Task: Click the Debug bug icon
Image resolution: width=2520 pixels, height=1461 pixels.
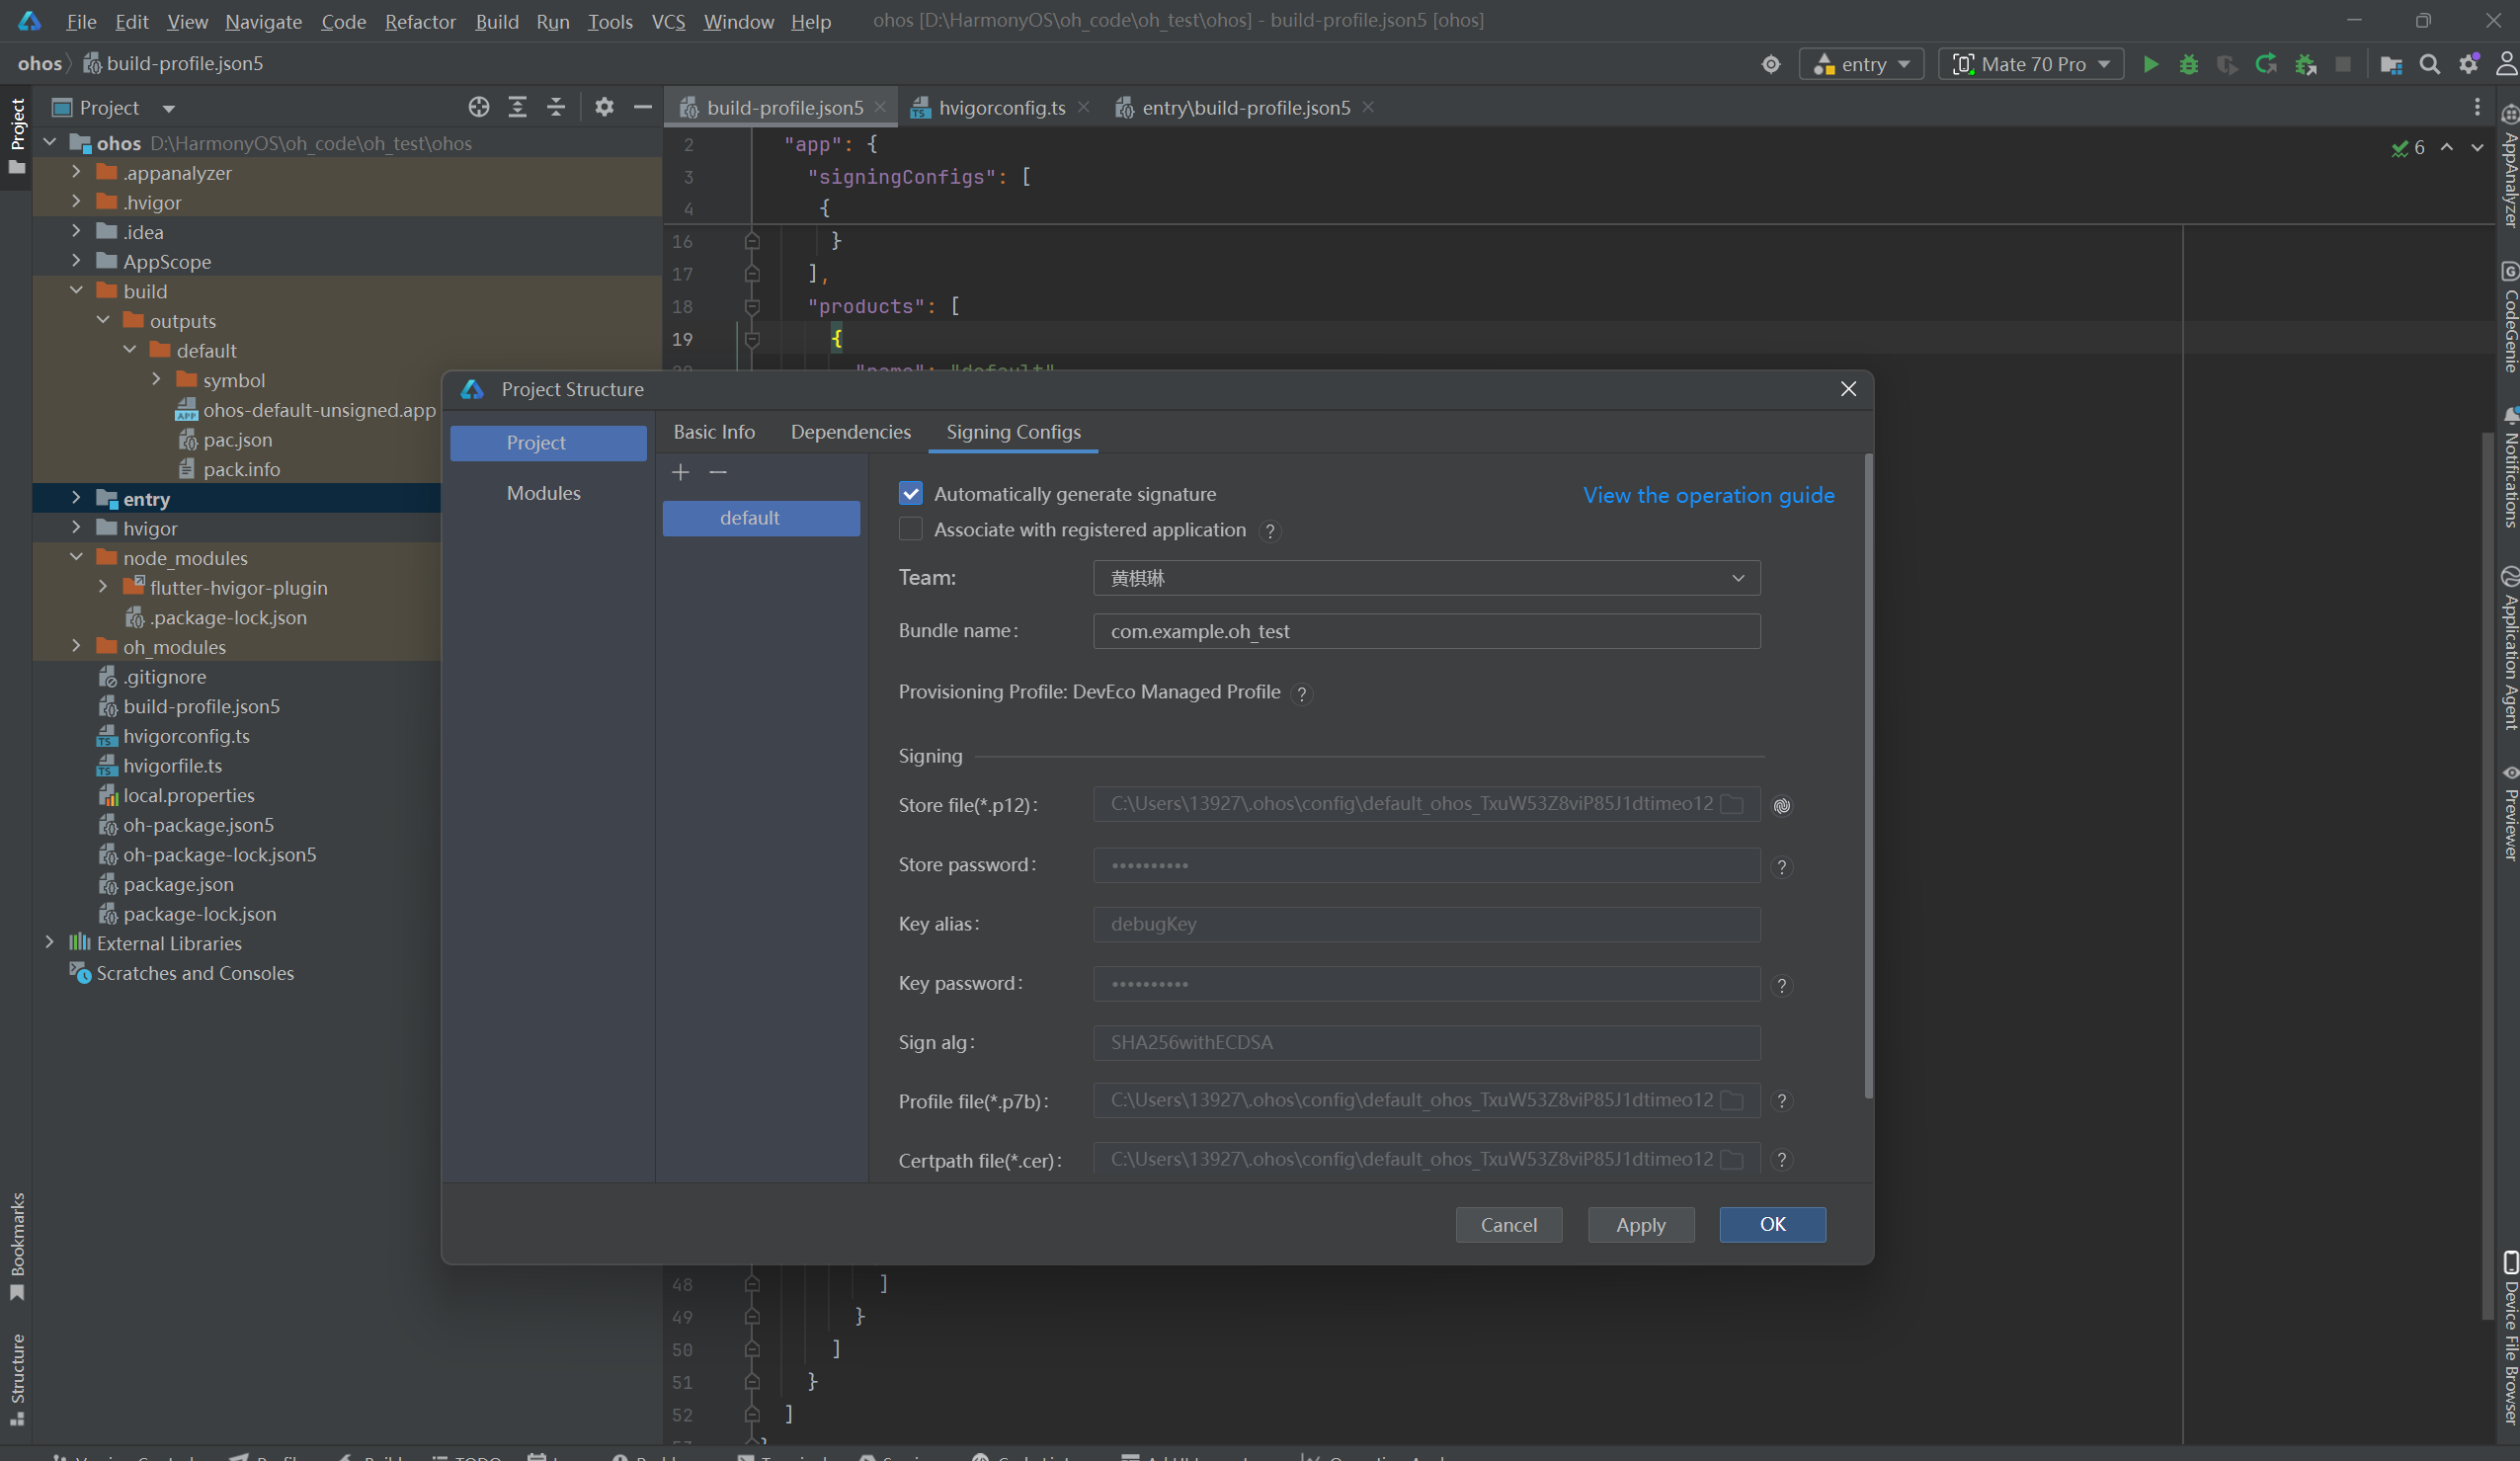Action: click(x=2188, y=64)
